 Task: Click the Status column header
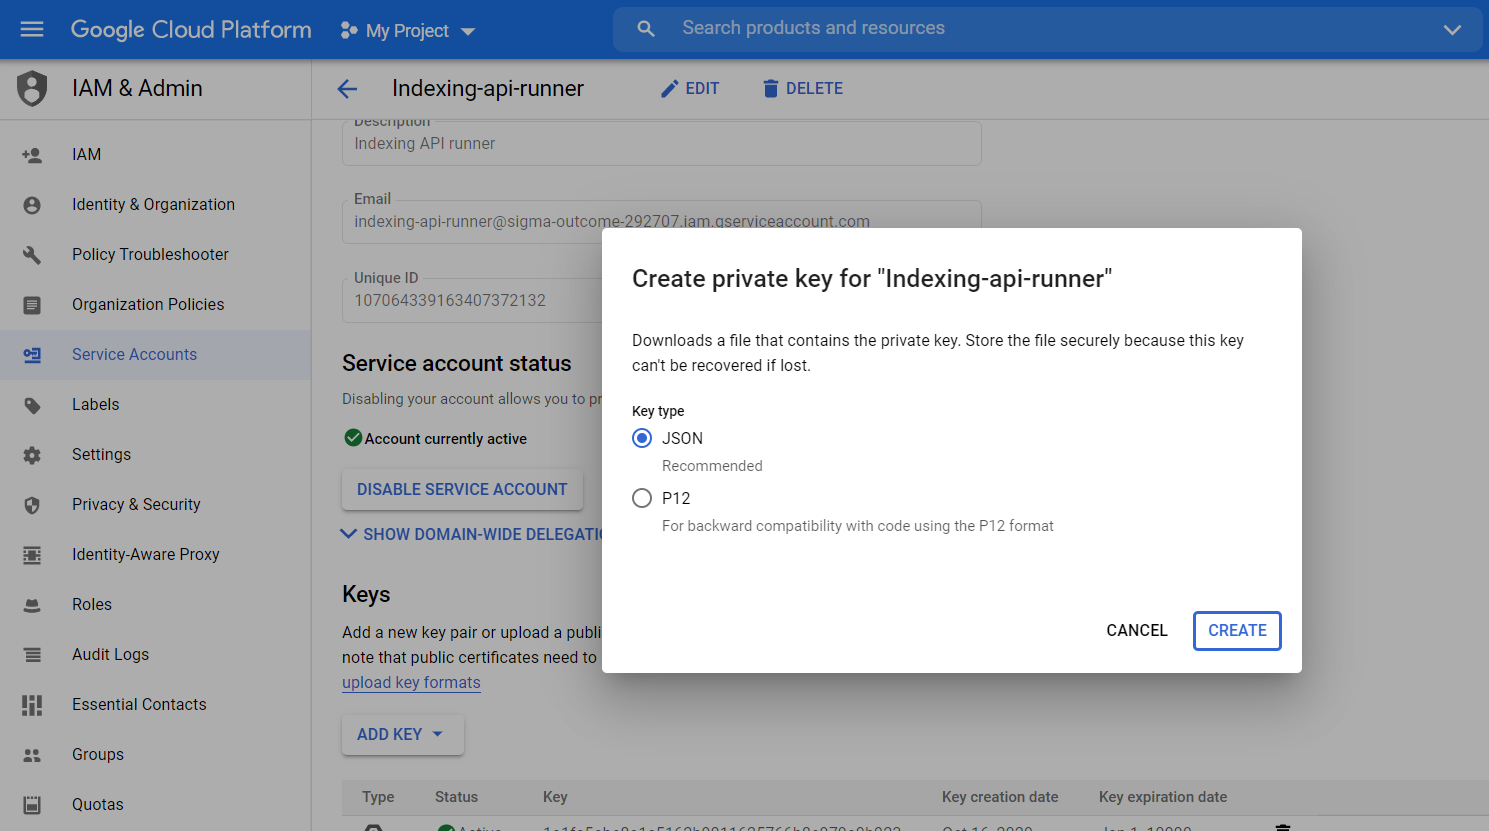(x=456, y=797)
